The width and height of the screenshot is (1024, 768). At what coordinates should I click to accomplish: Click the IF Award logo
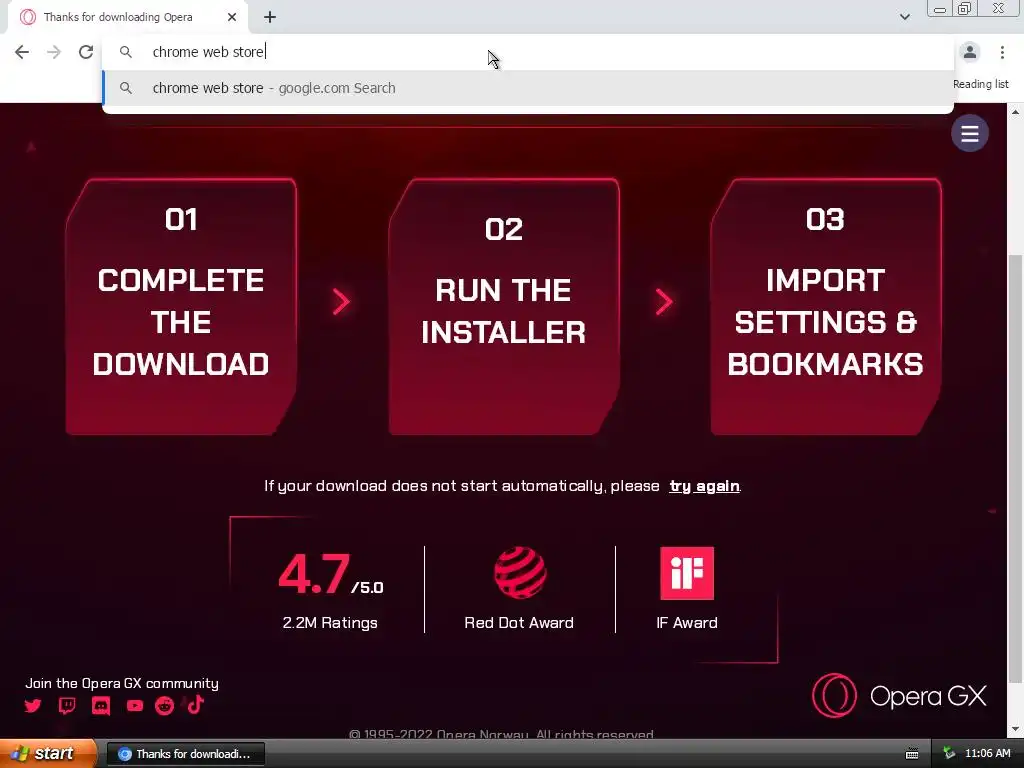point(687,573)
